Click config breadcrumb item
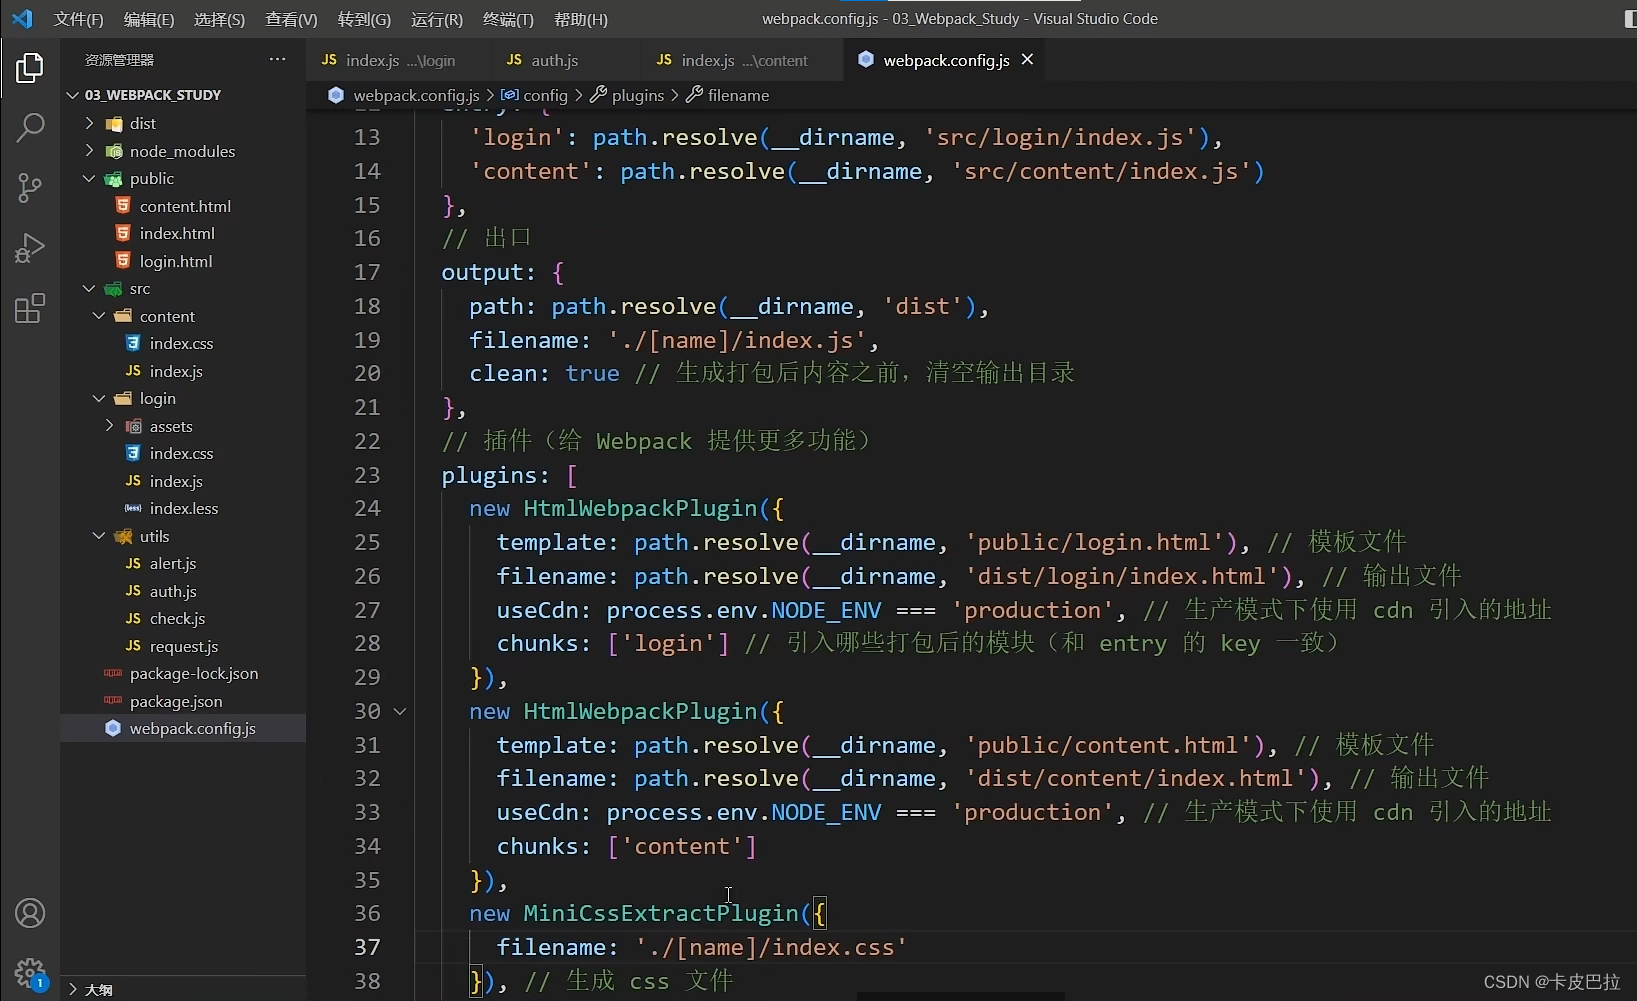 pos(545,95)
